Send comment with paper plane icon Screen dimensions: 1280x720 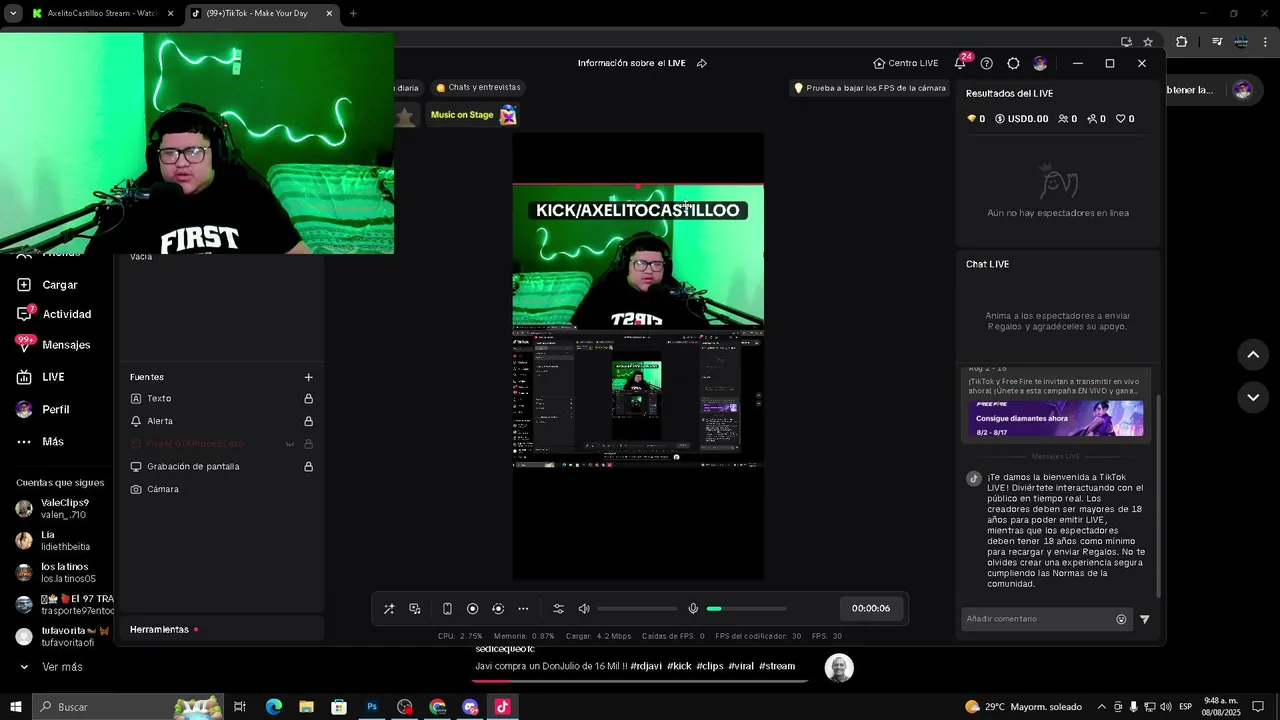pyautogui.click(x=1145, y=619)
